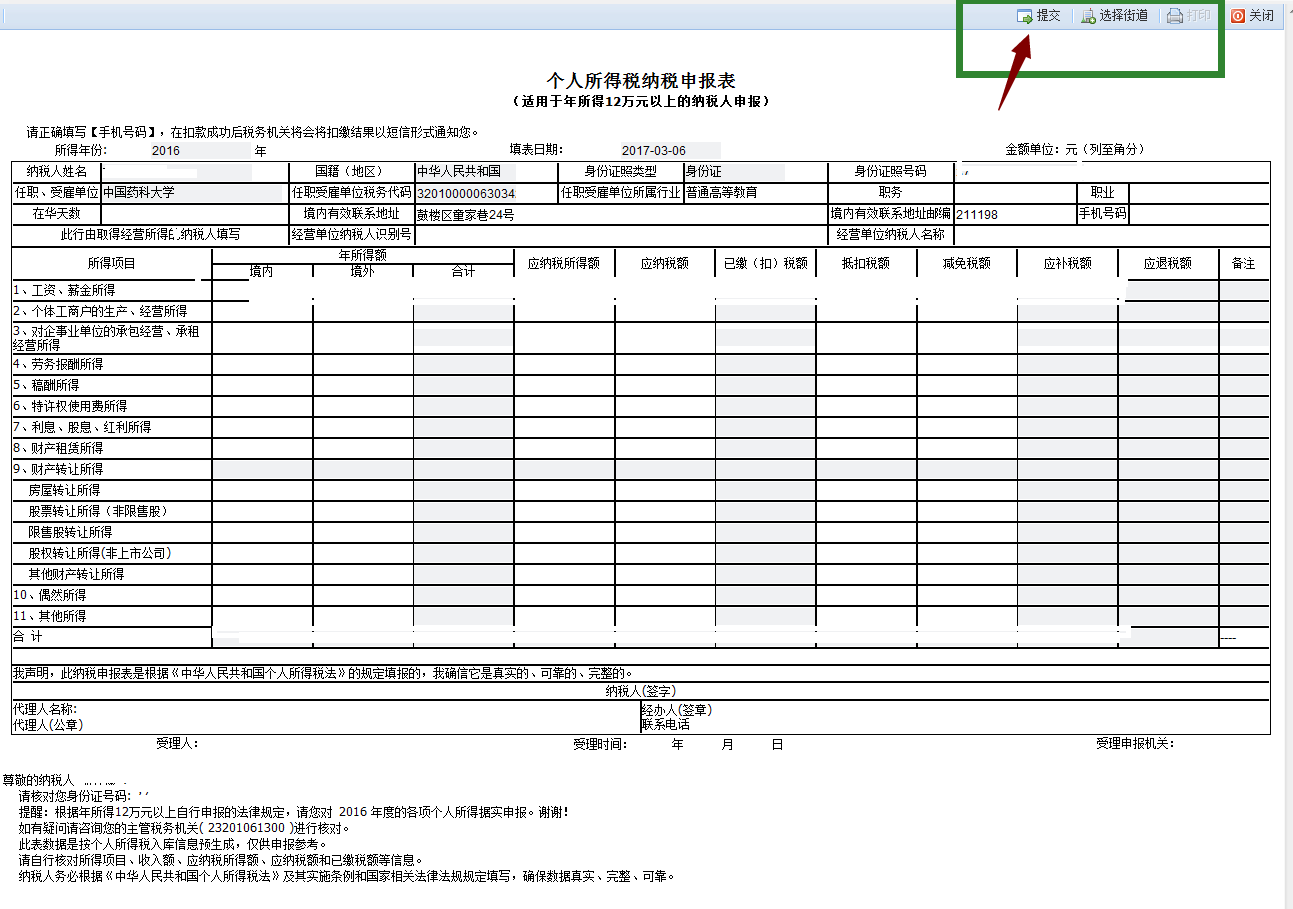Click the 抵扣税额 cell of 偶然所得 row

866,595
